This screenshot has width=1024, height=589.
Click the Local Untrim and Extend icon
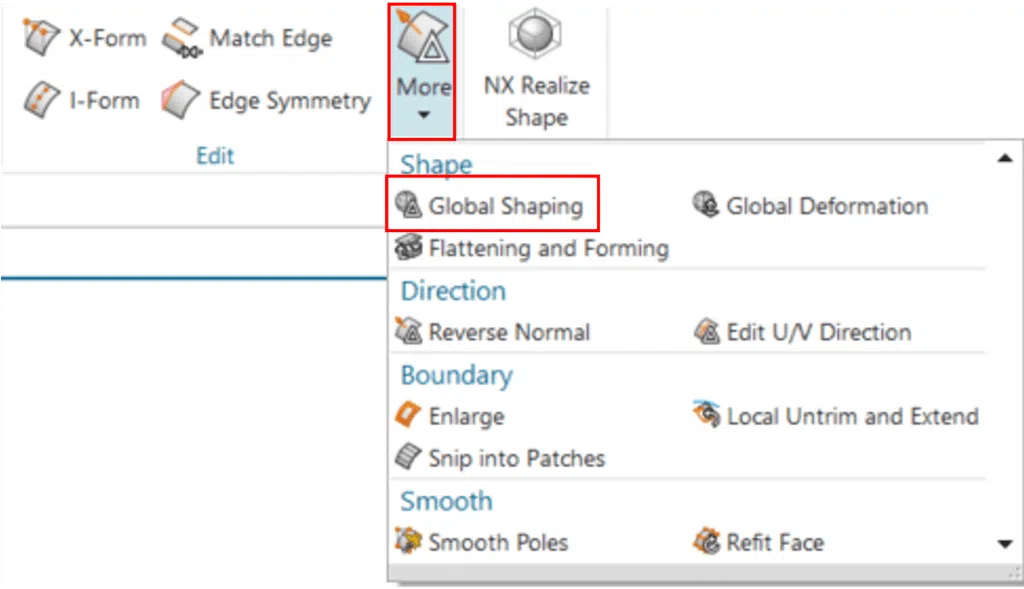(x=707, y=413)
